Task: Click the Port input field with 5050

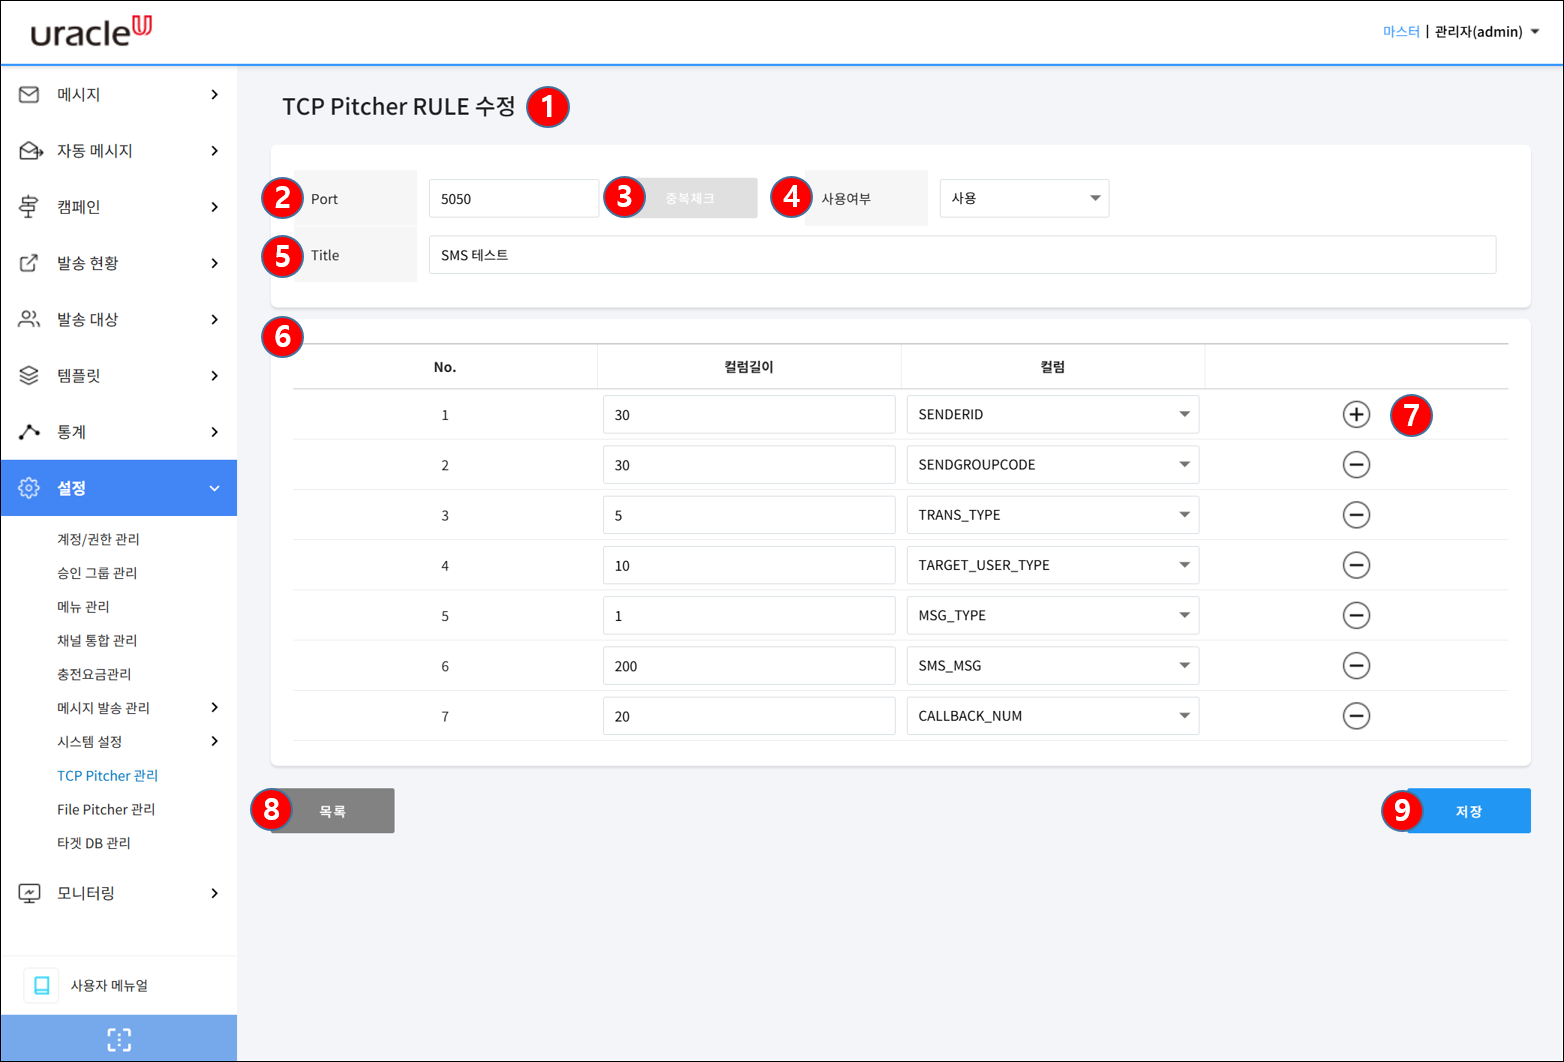Action: [514, 198]
